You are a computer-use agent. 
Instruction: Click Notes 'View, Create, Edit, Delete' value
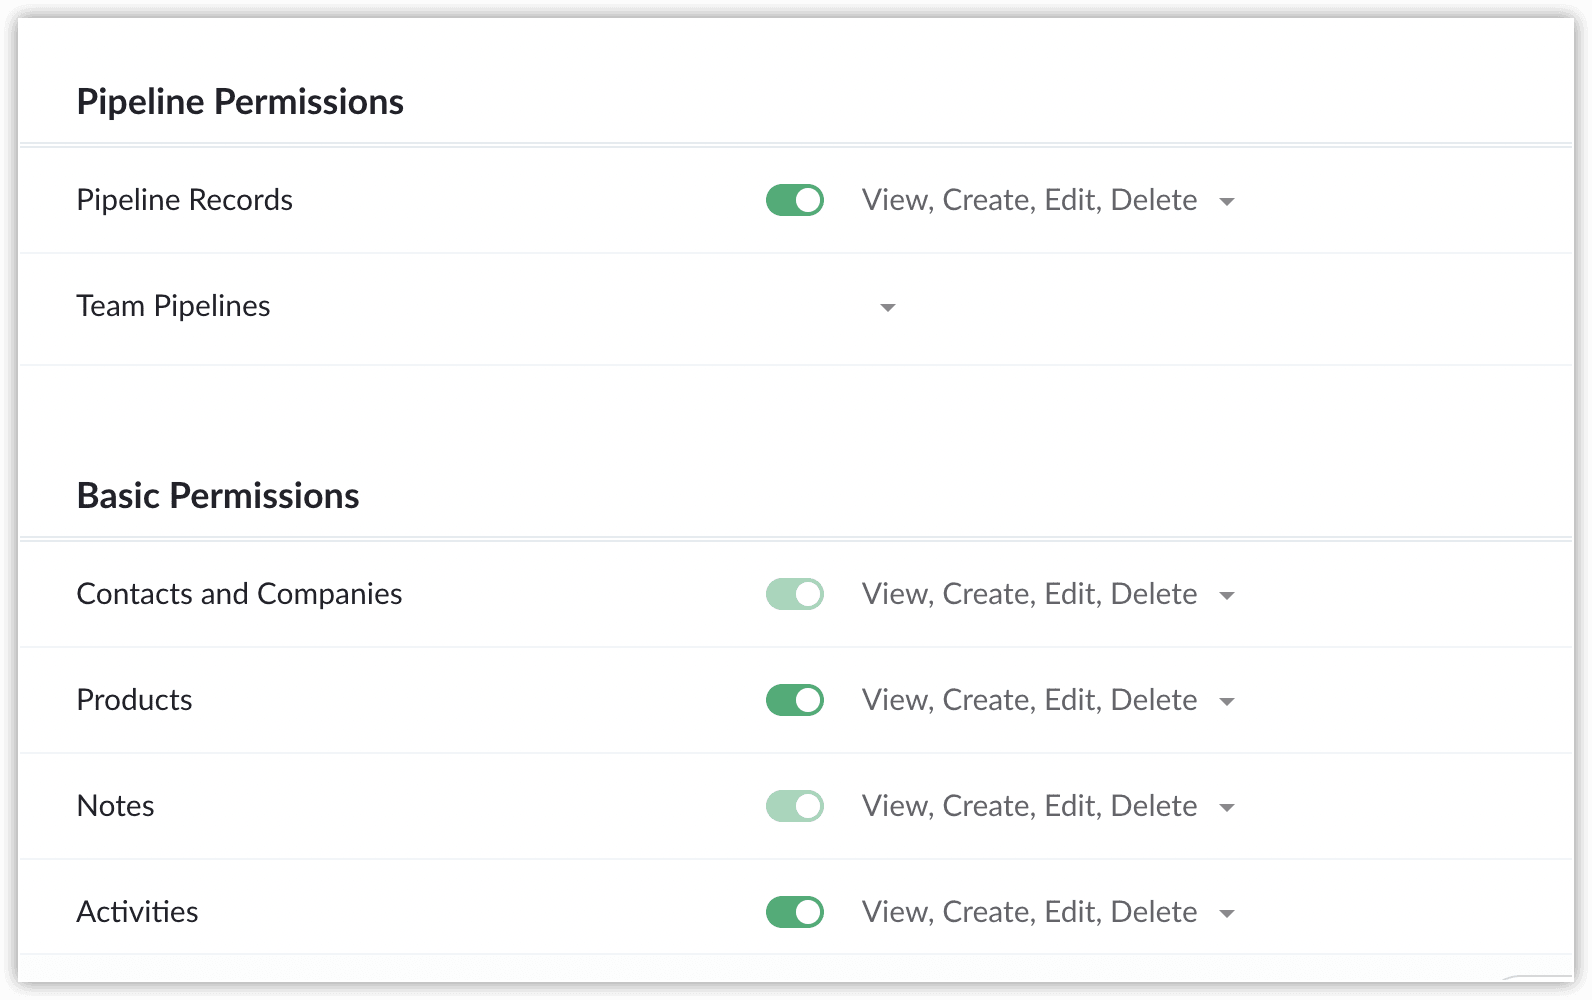(1029, 806)
